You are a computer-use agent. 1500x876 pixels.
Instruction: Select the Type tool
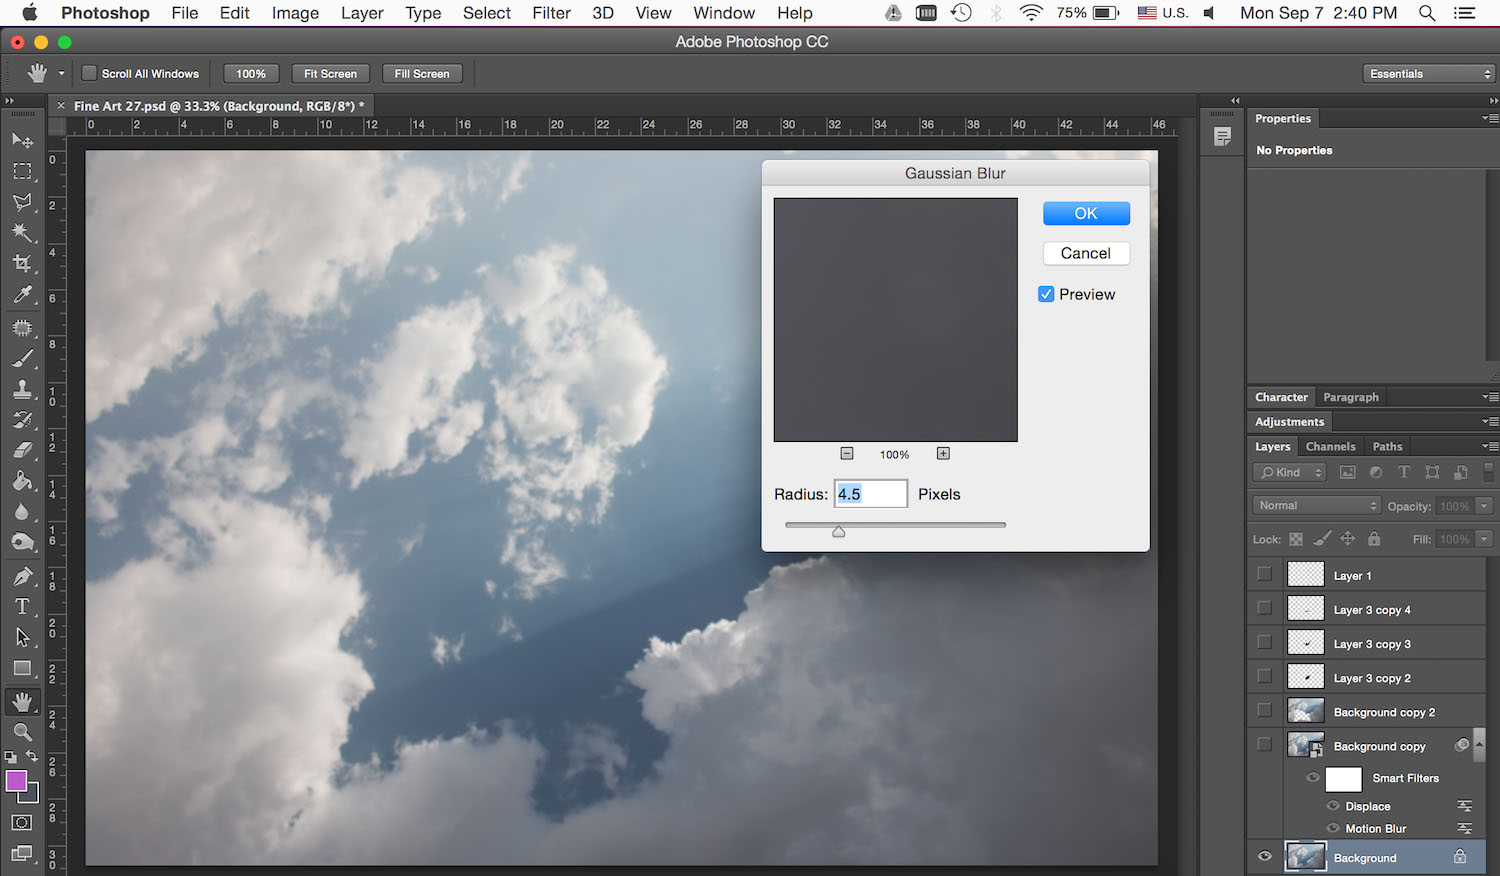tap(22, 607)
